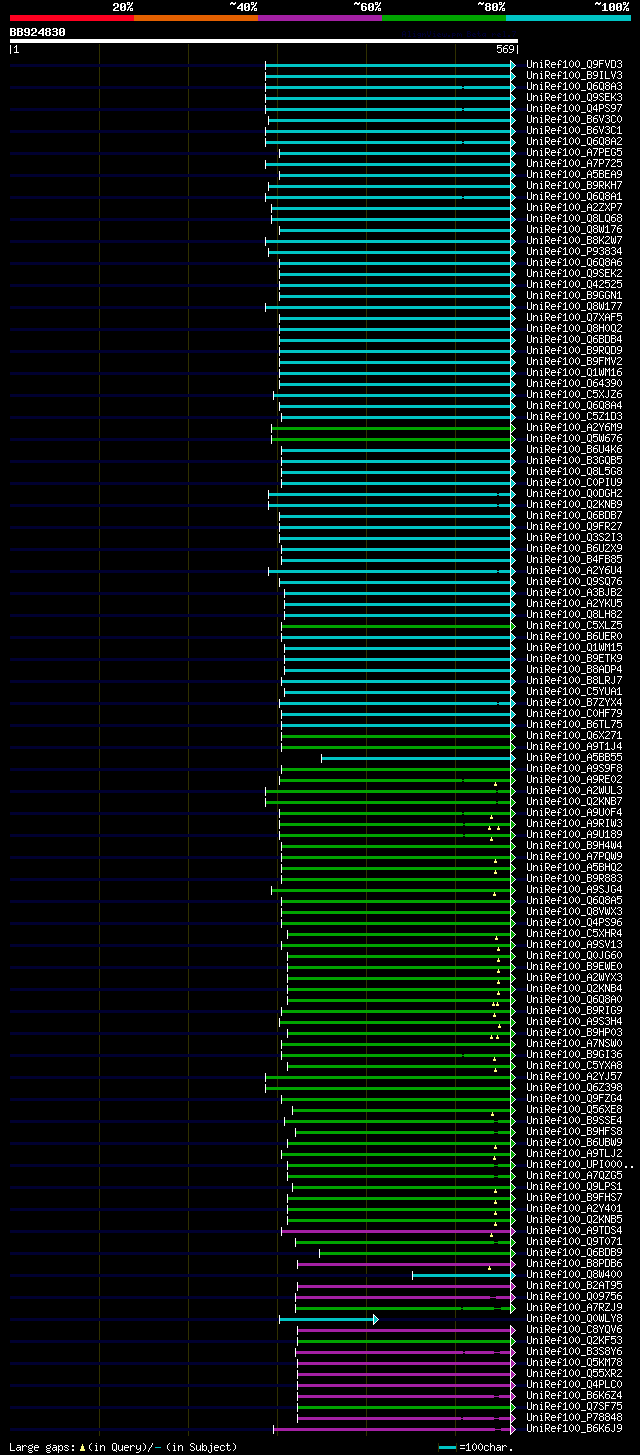This screenshot has width=640, height=1455.
Task: Select the truncated UniRef100_UPI000.. label
Action: 580,1165
